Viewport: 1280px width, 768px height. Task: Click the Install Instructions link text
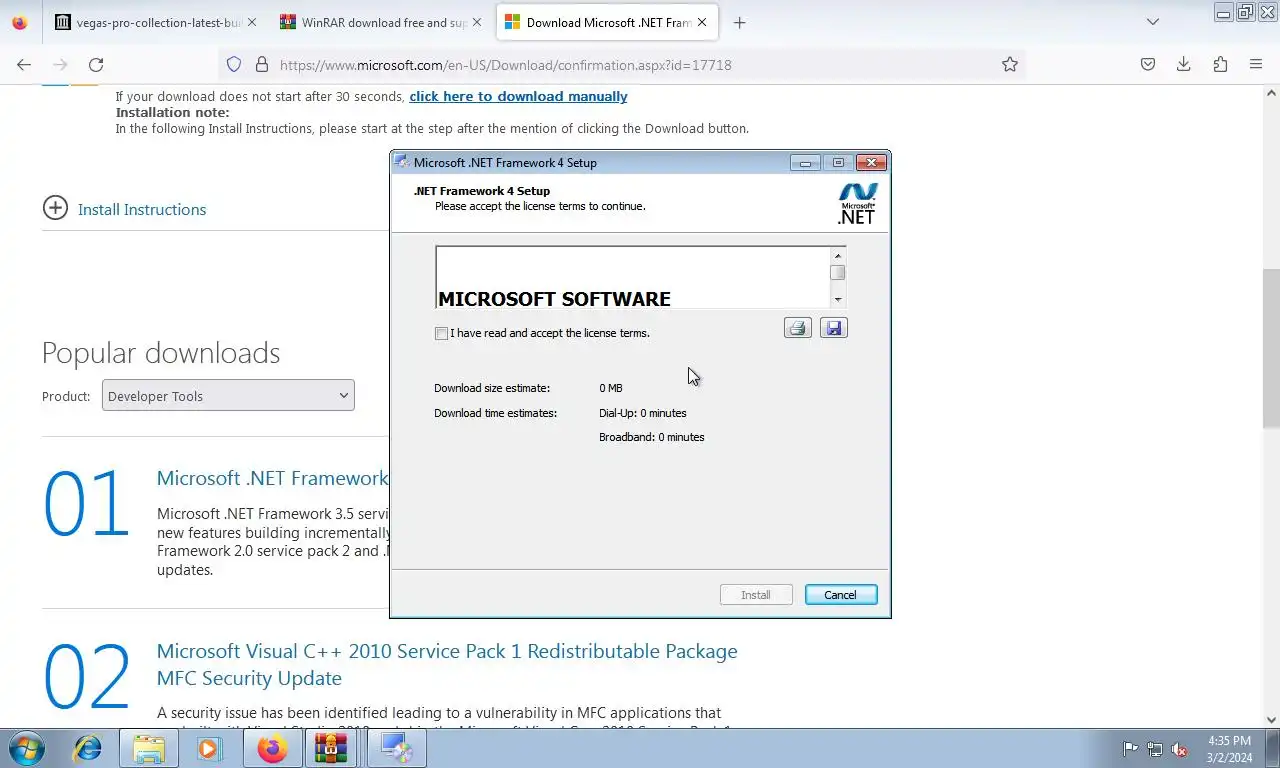click(x=142, y=209)
